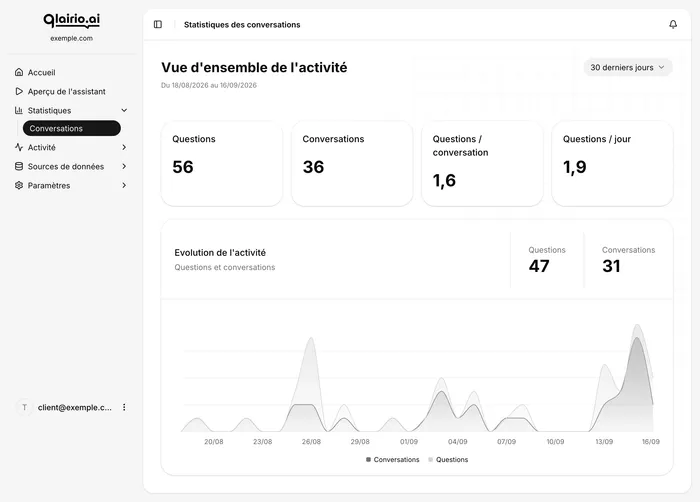The width and height of the screenshot is (700, 502).
Task: Show the Conversations total in chart header
Action: click(x=628, y=259)
